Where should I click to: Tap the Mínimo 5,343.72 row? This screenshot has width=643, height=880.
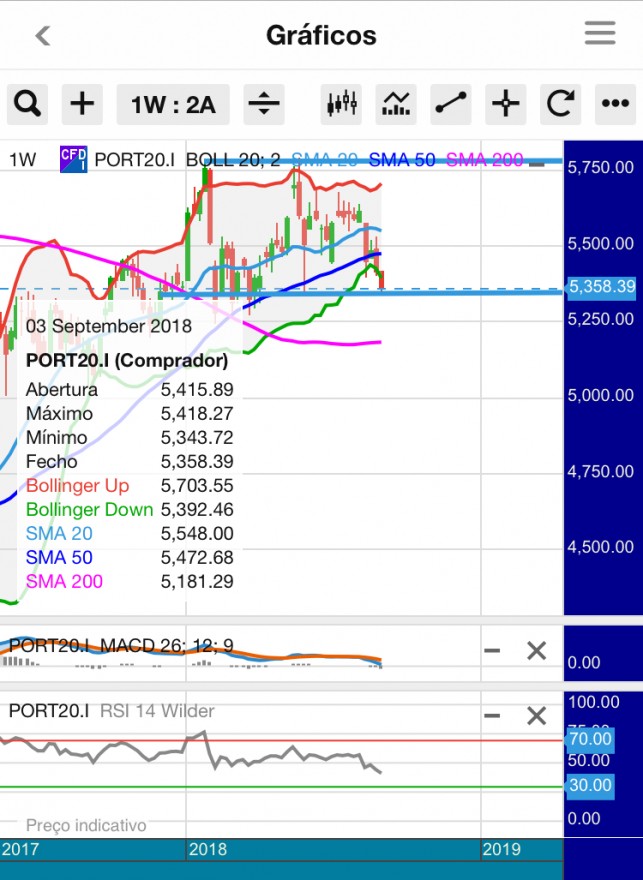click(x=130, y=438)
